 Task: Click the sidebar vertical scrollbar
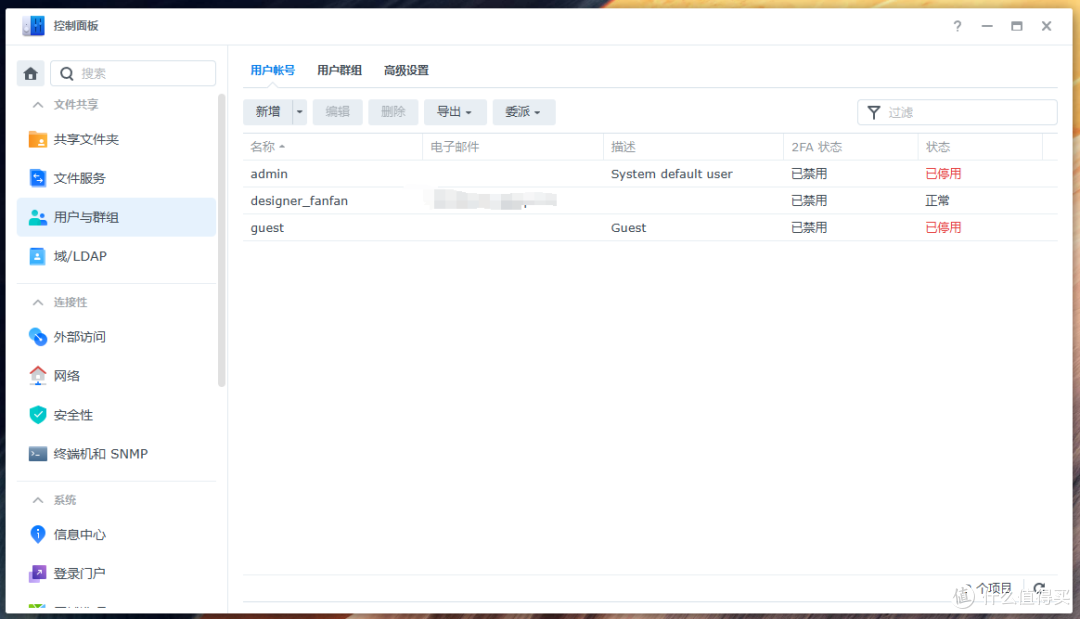(222, 241)
